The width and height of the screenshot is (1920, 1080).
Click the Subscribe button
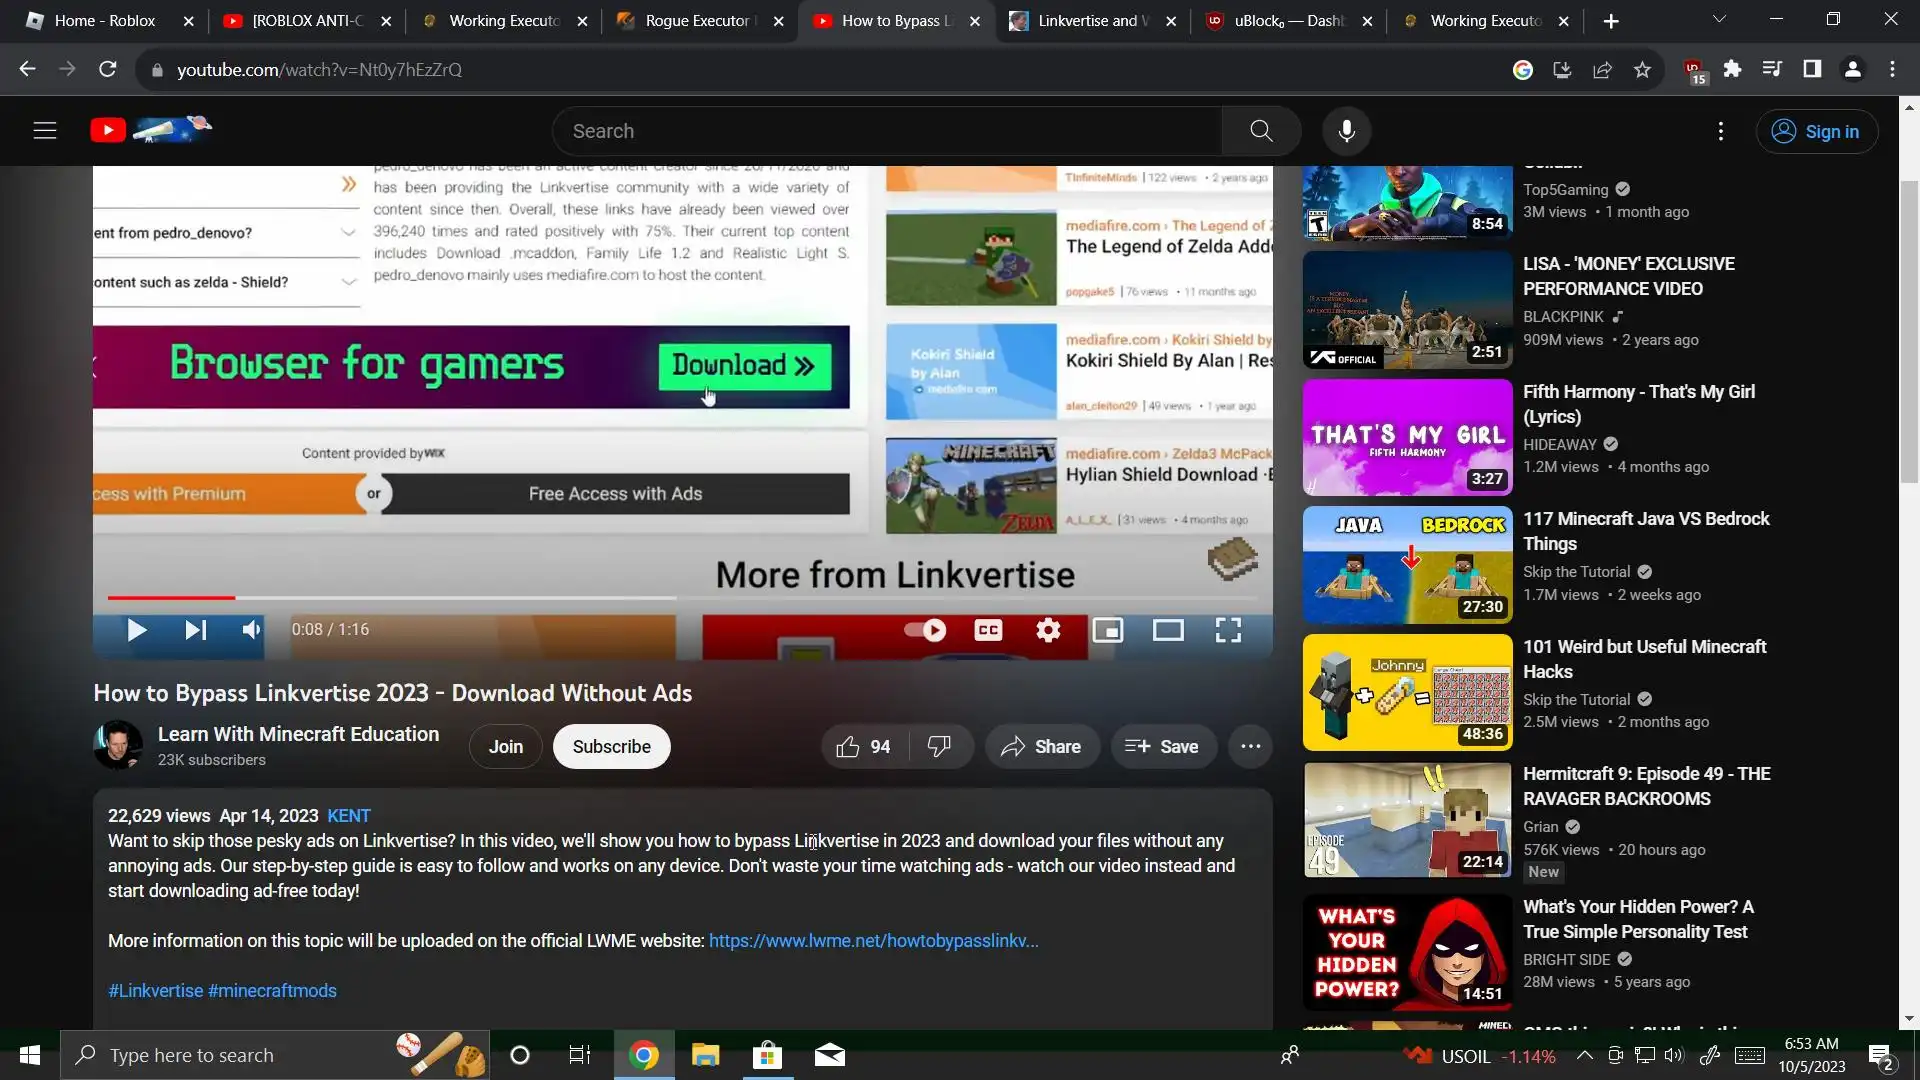[611, 747]
